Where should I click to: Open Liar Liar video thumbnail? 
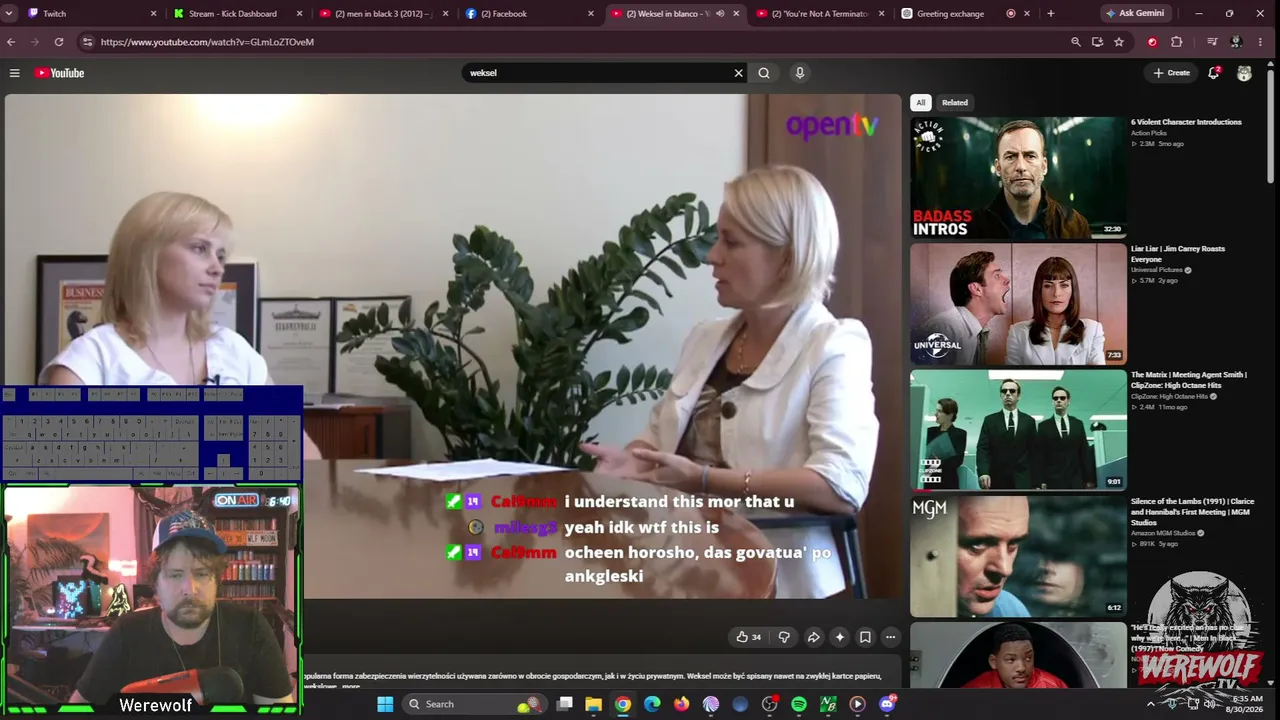coord(1018,304)
